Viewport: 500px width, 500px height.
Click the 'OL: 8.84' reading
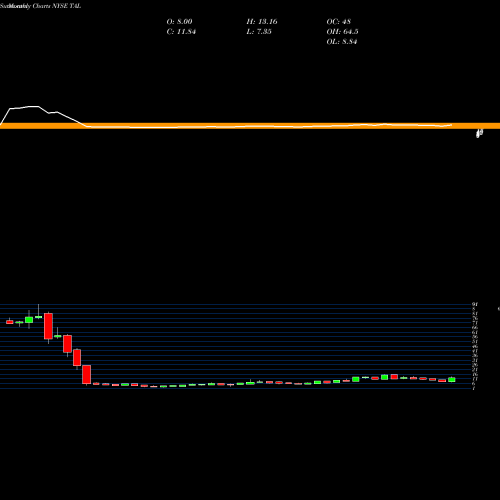point(342,41)
